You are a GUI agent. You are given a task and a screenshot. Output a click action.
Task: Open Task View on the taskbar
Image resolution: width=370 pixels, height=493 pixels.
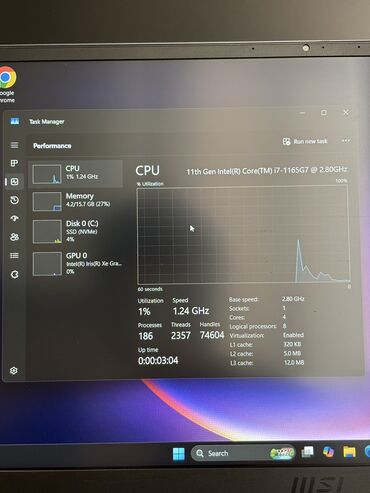(307, 452)
